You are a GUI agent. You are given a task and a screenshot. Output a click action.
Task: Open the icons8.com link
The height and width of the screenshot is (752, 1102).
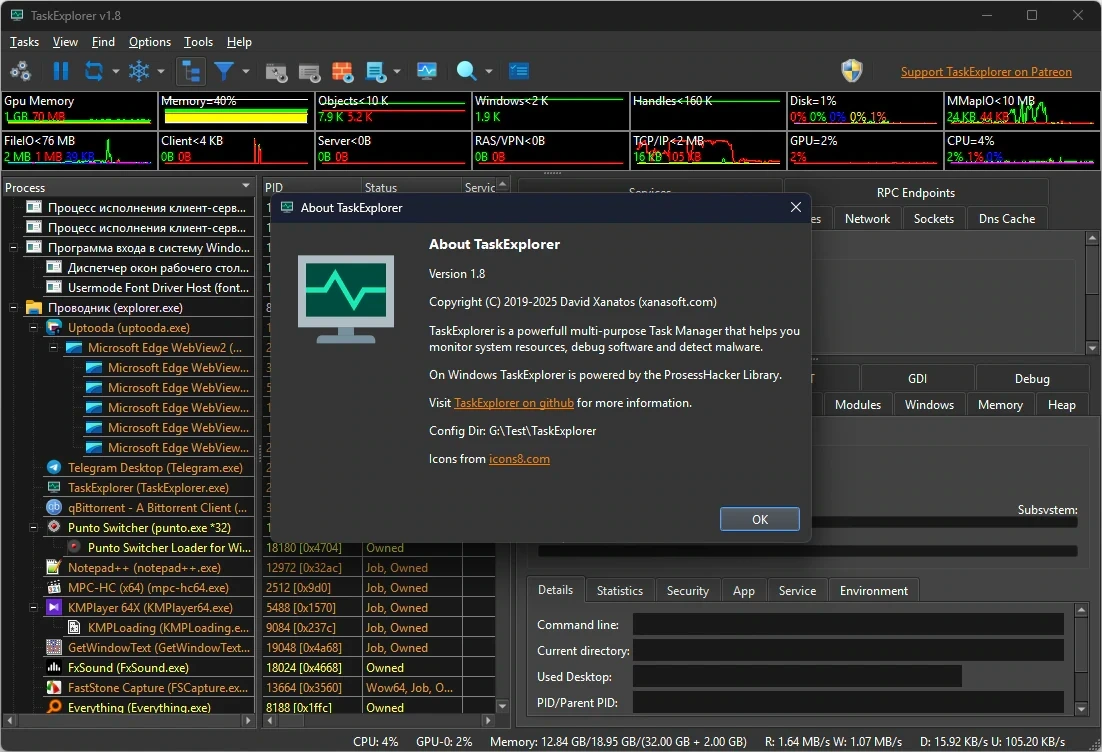coord(519,459)
